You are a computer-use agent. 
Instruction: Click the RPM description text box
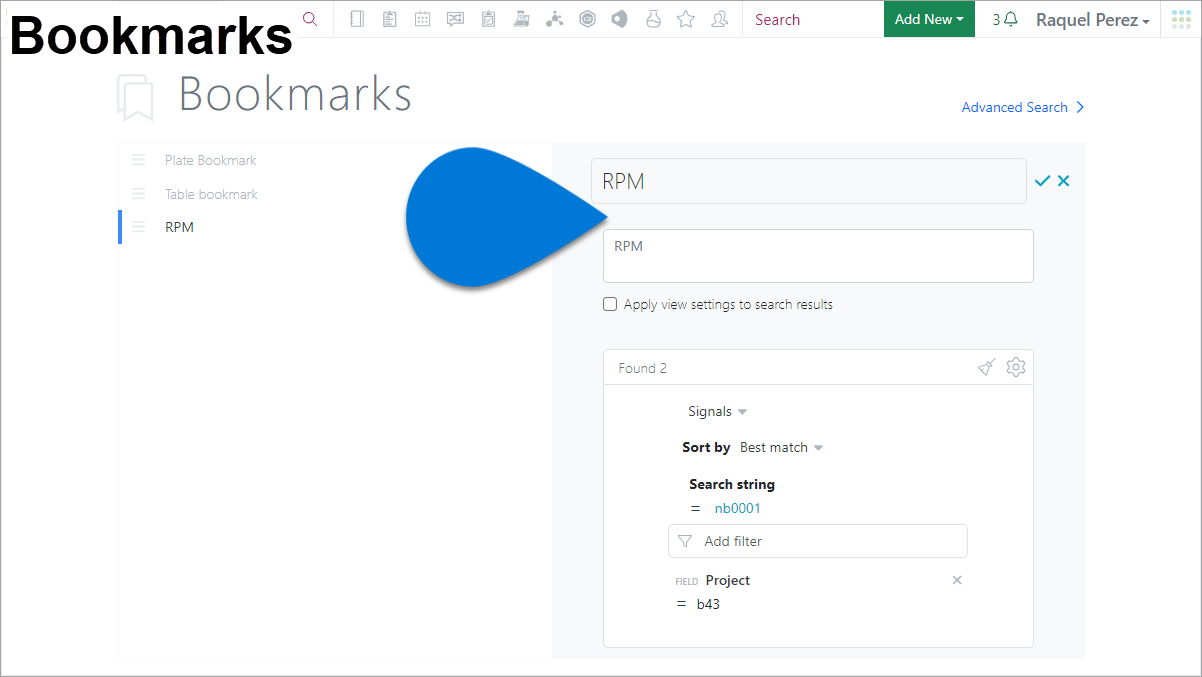click(818, 256)
